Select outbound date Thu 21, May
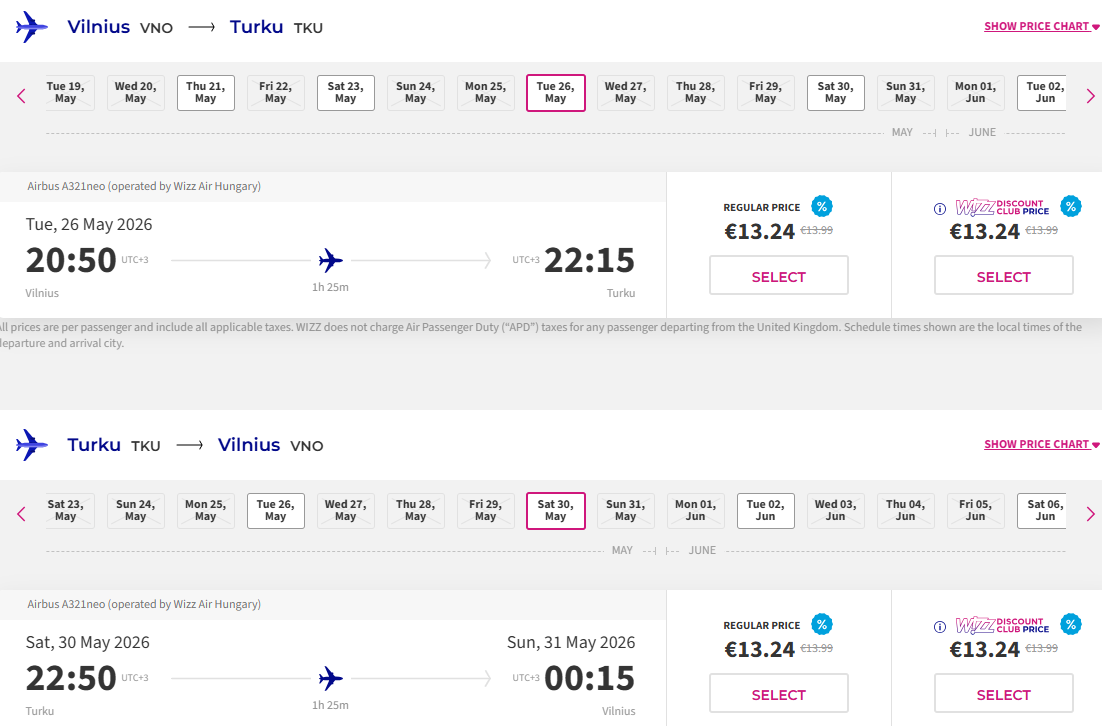Viewport: 1102px width, 726px height. click(x=206, y=93)
